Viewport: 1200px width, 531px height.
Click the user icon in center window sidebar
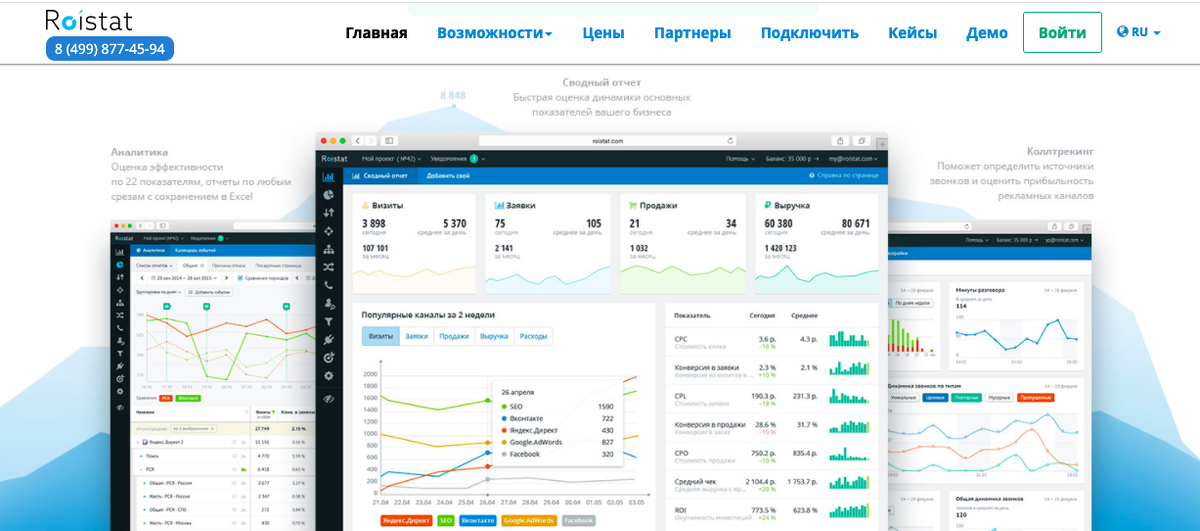pyautogui.click(x=328, y=303)
